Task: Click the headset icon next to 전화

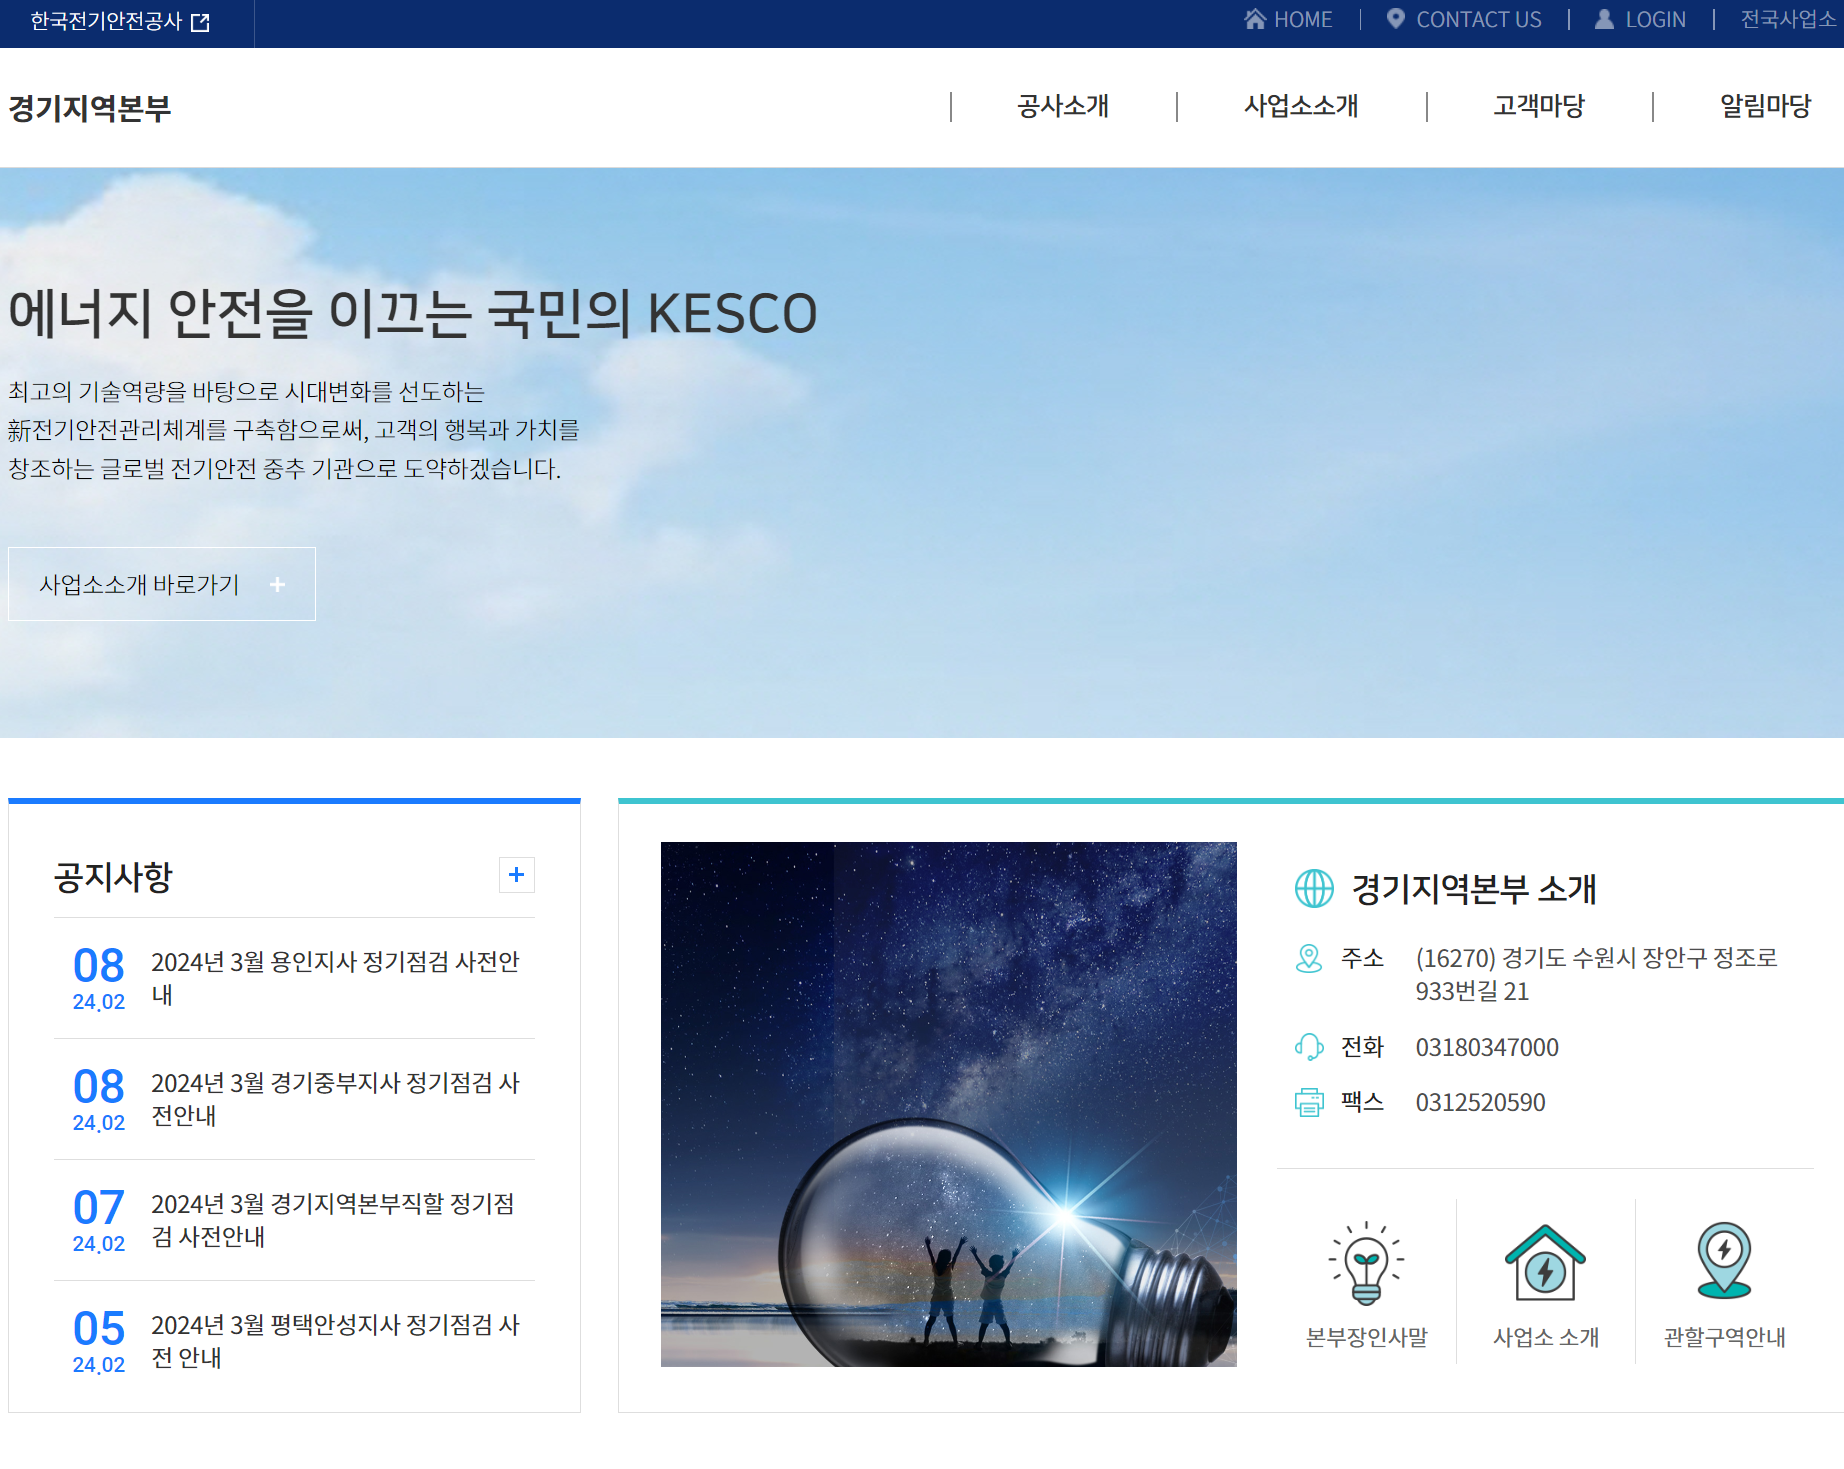Action: coord(1309,1047)
